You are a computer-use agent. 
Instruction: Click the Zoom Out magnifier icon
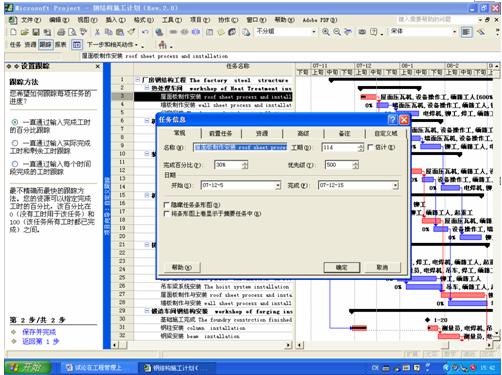337,32
